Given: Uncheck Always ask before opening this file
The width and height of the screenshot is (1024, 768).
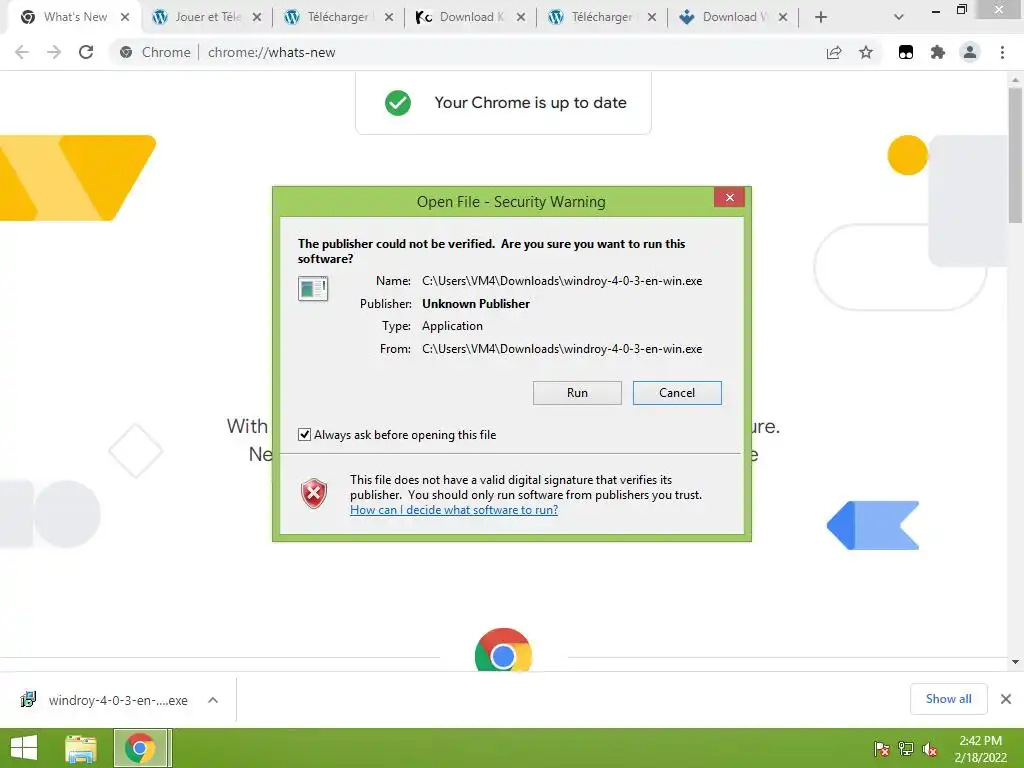Looking at the screenshot, I should (304, 434).
